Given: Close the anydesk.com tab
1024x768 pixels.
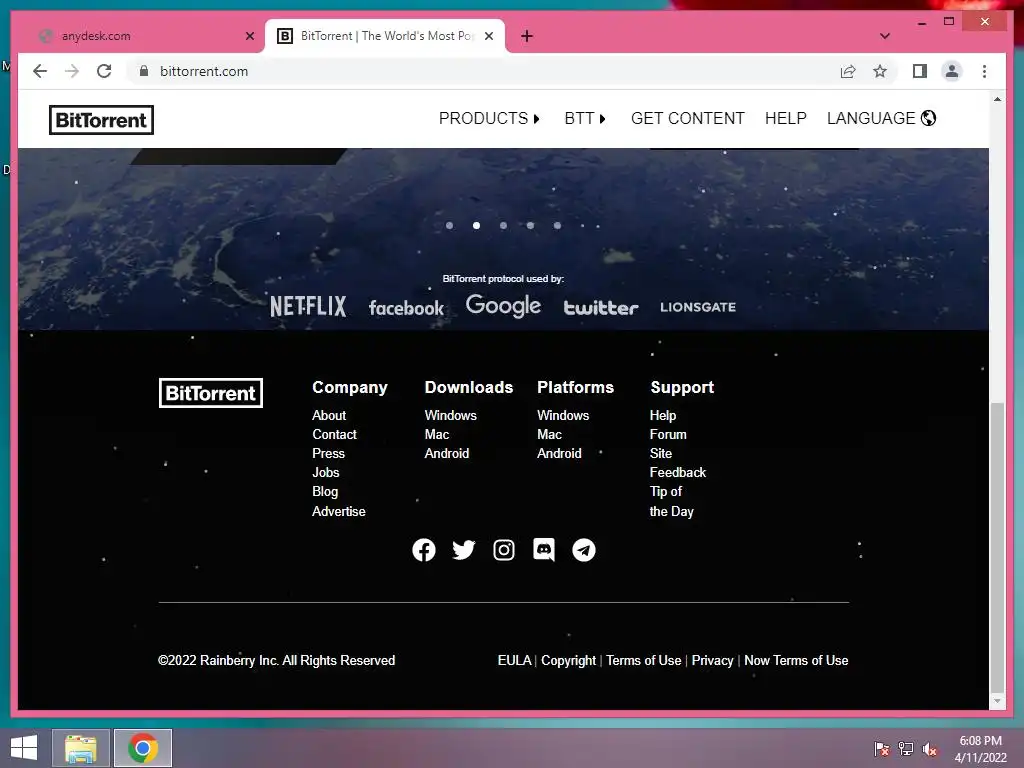Looking at the screenshot, I should pos(249,37).
